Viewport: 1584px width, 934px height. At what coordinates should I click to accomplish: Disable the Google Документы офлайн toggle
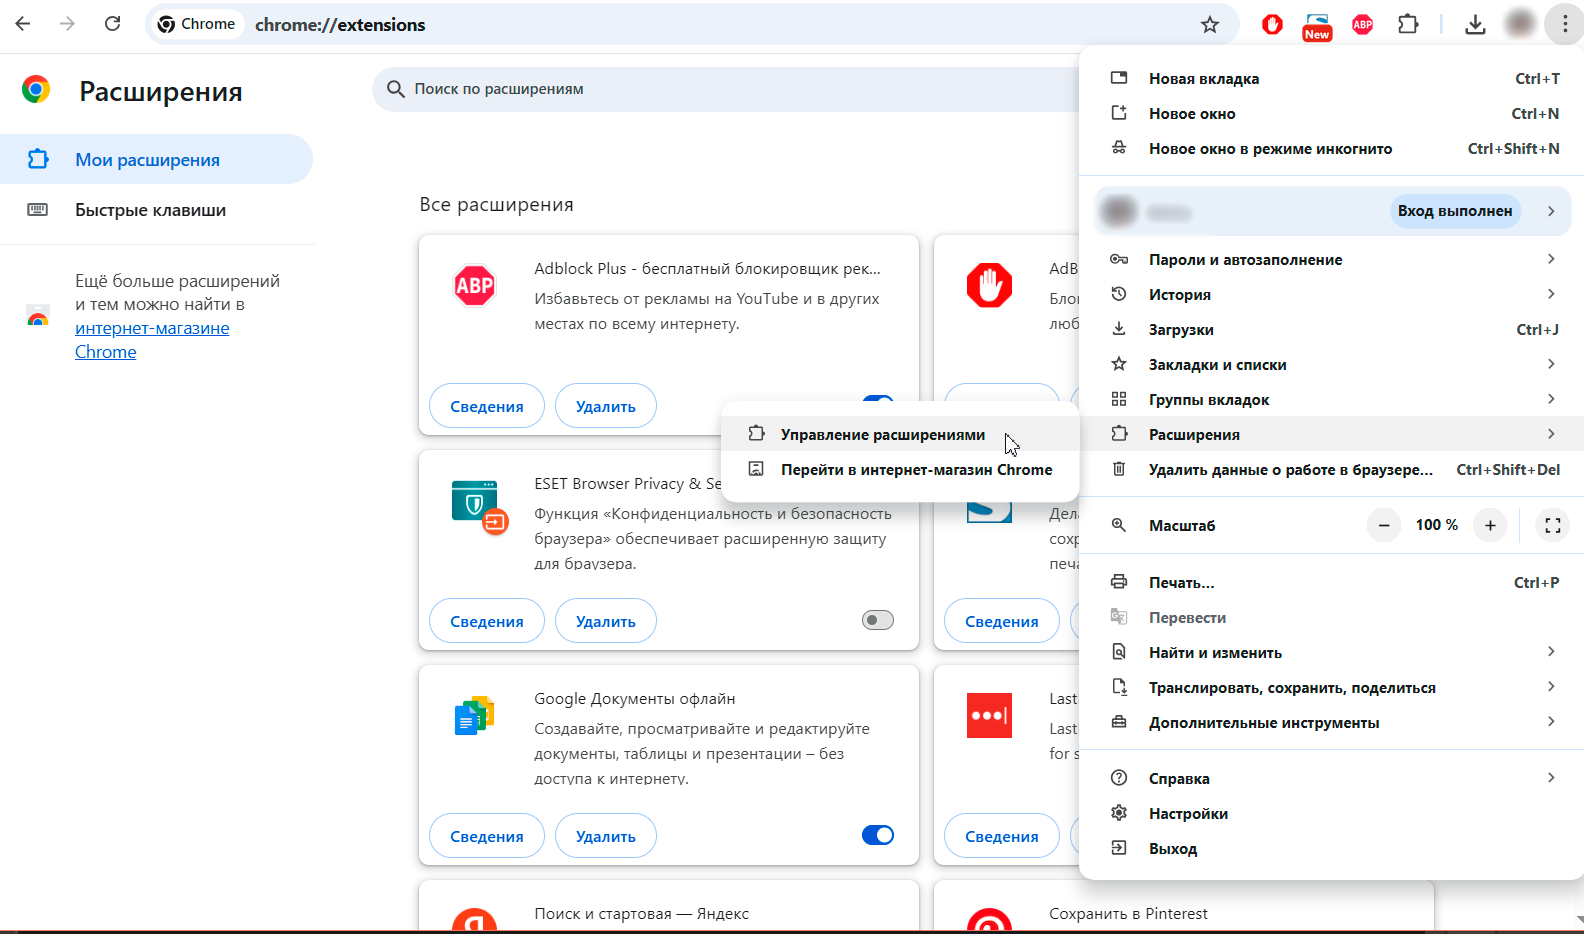tap(877, 835)
